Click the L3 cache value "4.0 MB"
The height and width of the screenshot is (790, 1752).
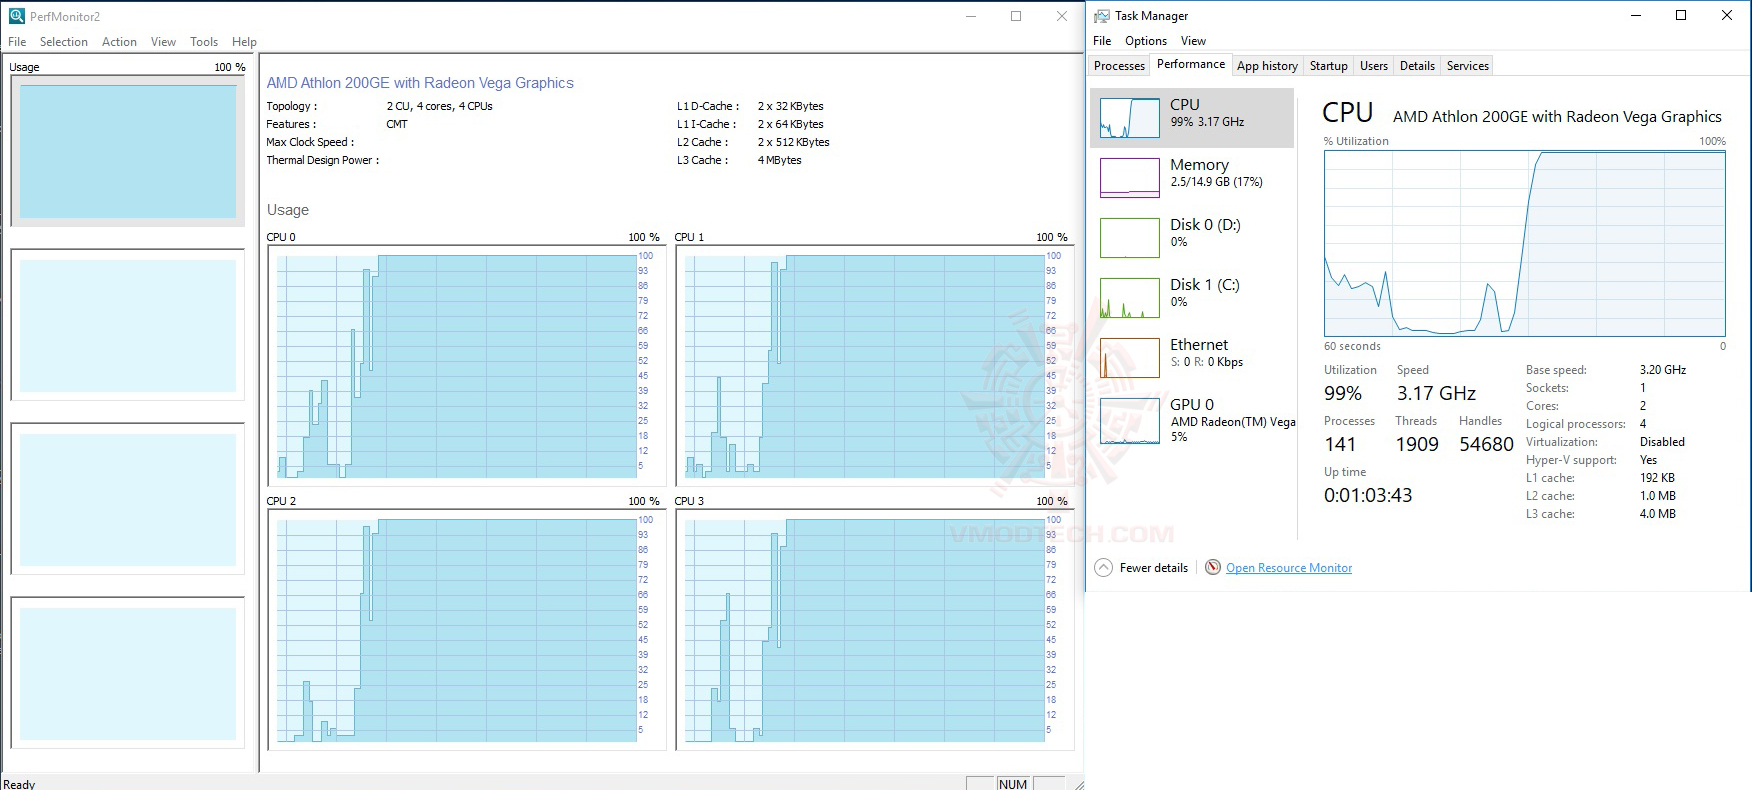[x=1658, y=514]
